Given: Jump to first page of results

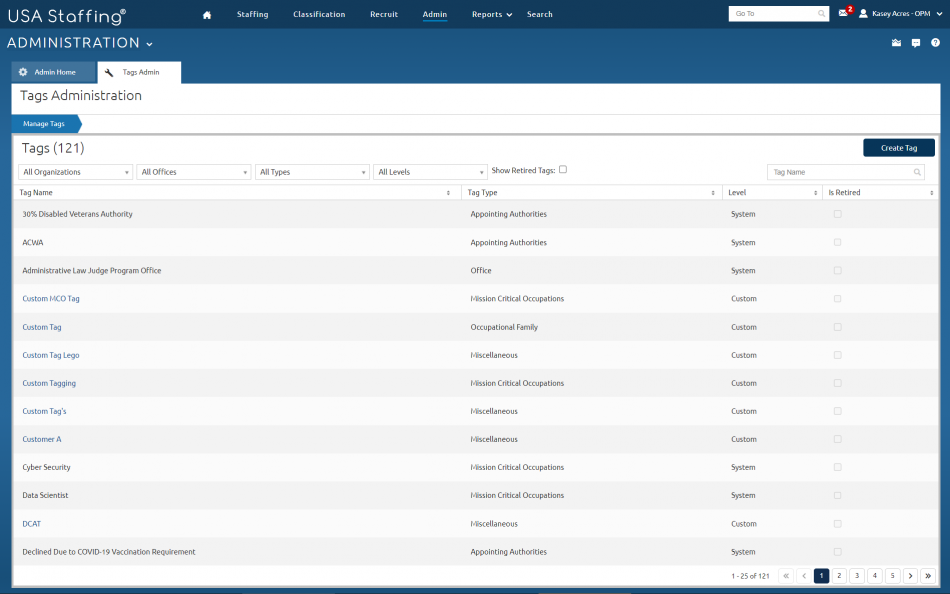Looking at the screenshot, I should [x=786, y=576].
